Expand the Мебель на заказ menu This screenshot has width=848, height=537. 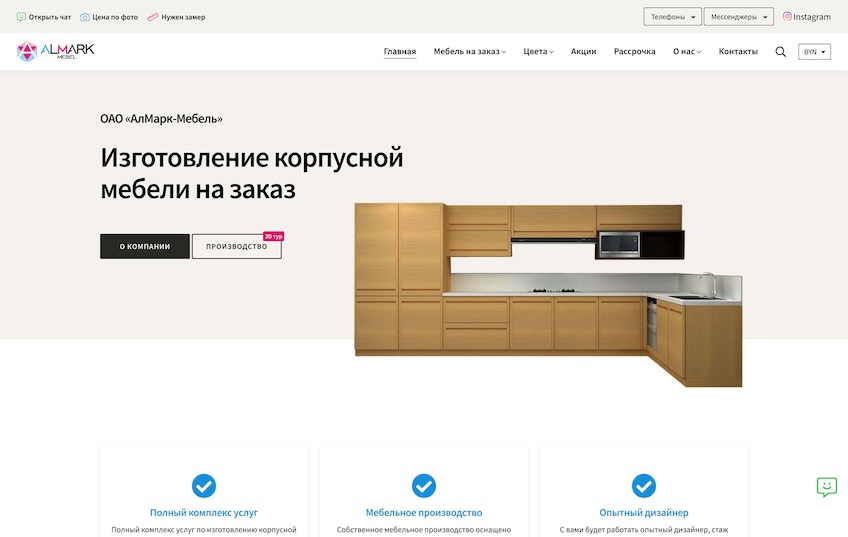(469, 51)
